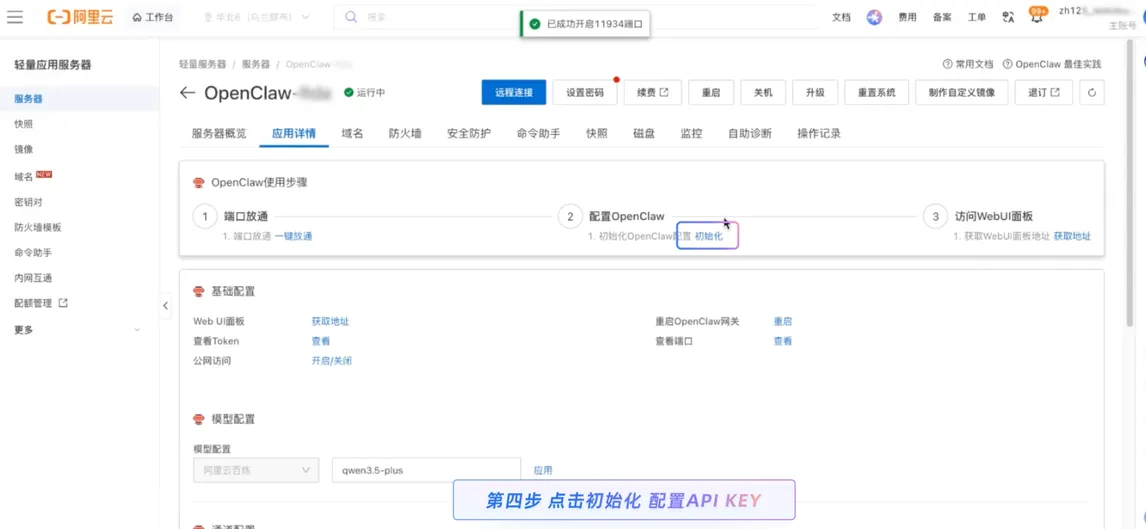Click 费用 in the top bar
The image size is (1146, 529).
[x=907, y=18]
